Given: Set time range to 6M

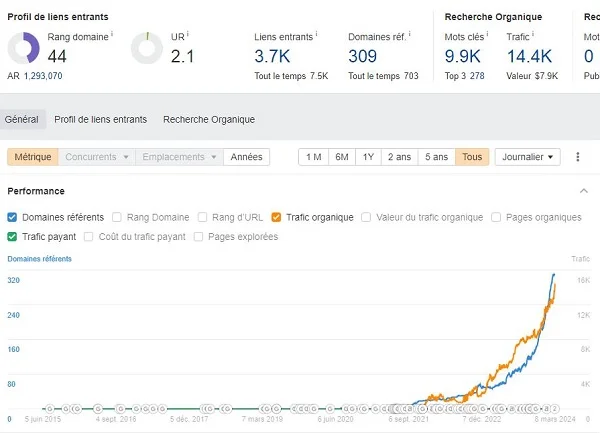Looking at the screenshot, I should pos(342,157).
